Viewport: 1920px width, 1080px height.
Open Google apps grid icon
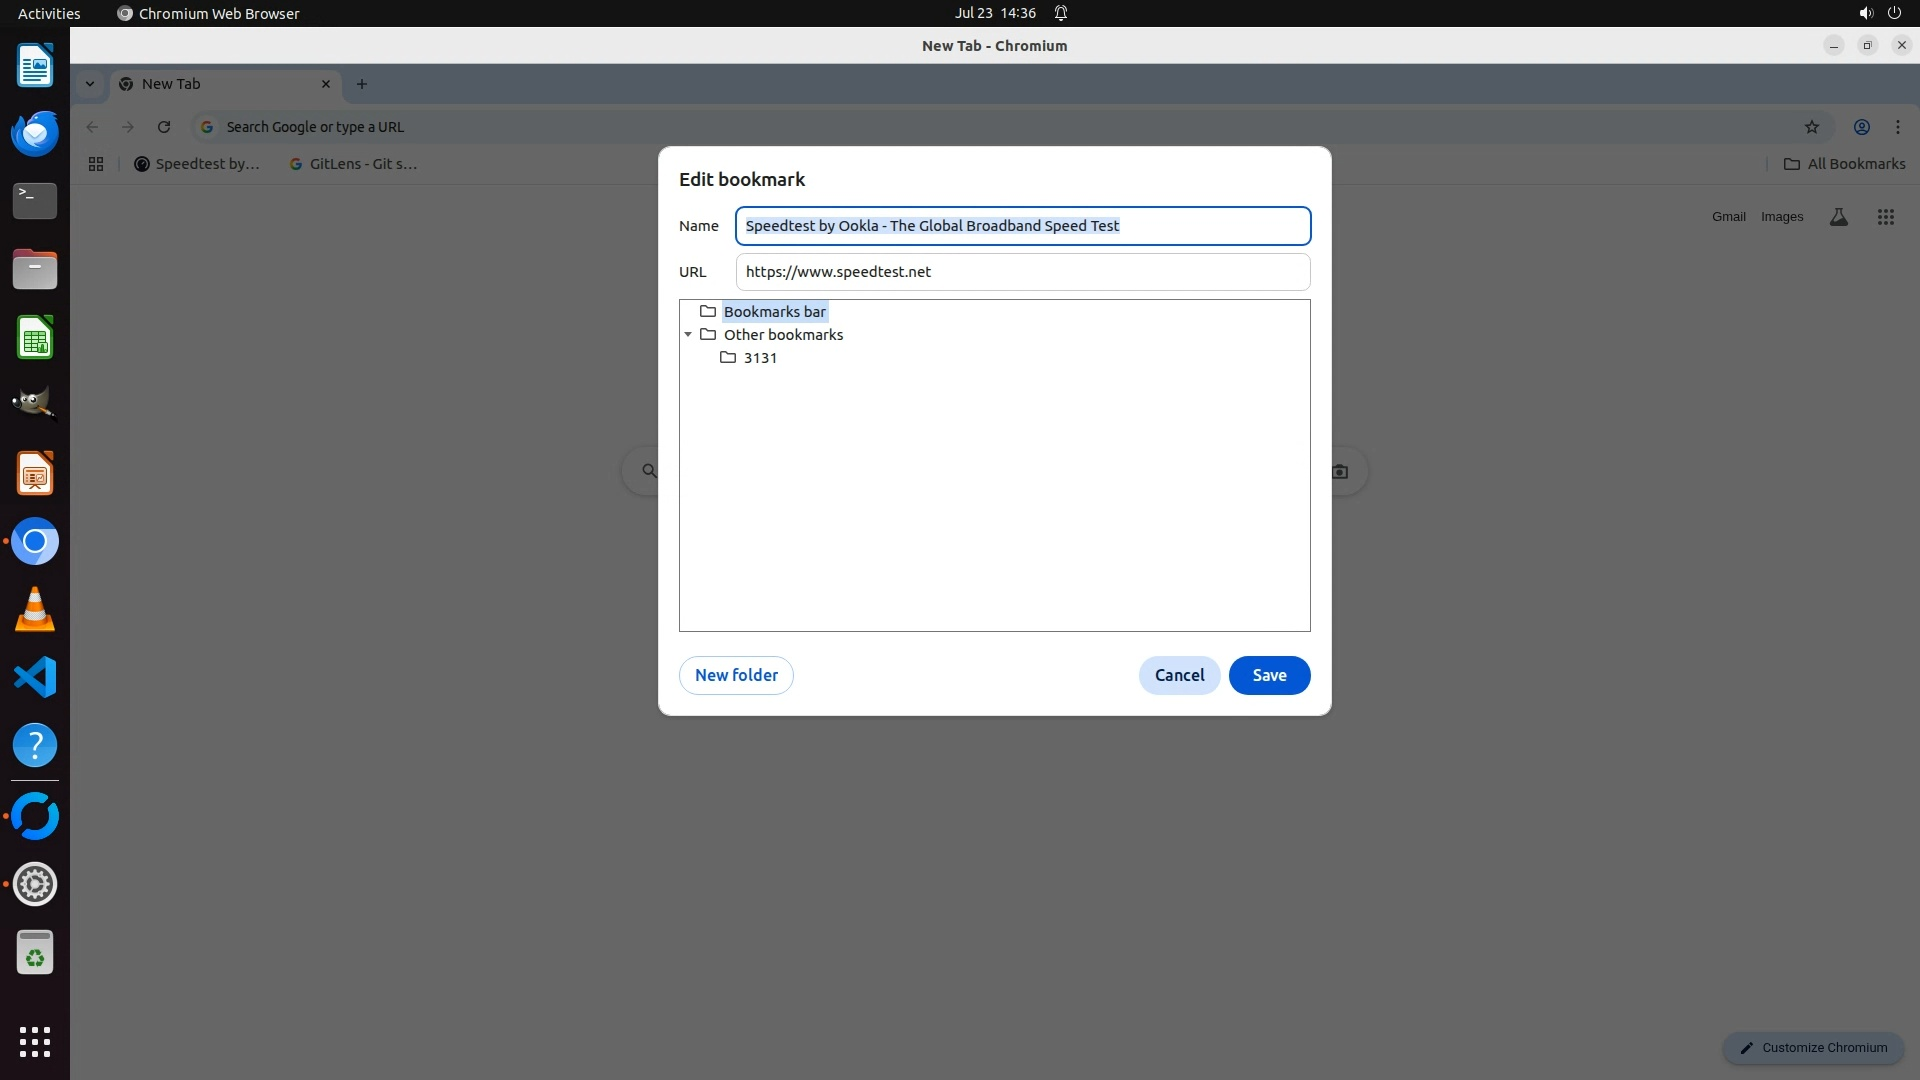click(1885, 217)
